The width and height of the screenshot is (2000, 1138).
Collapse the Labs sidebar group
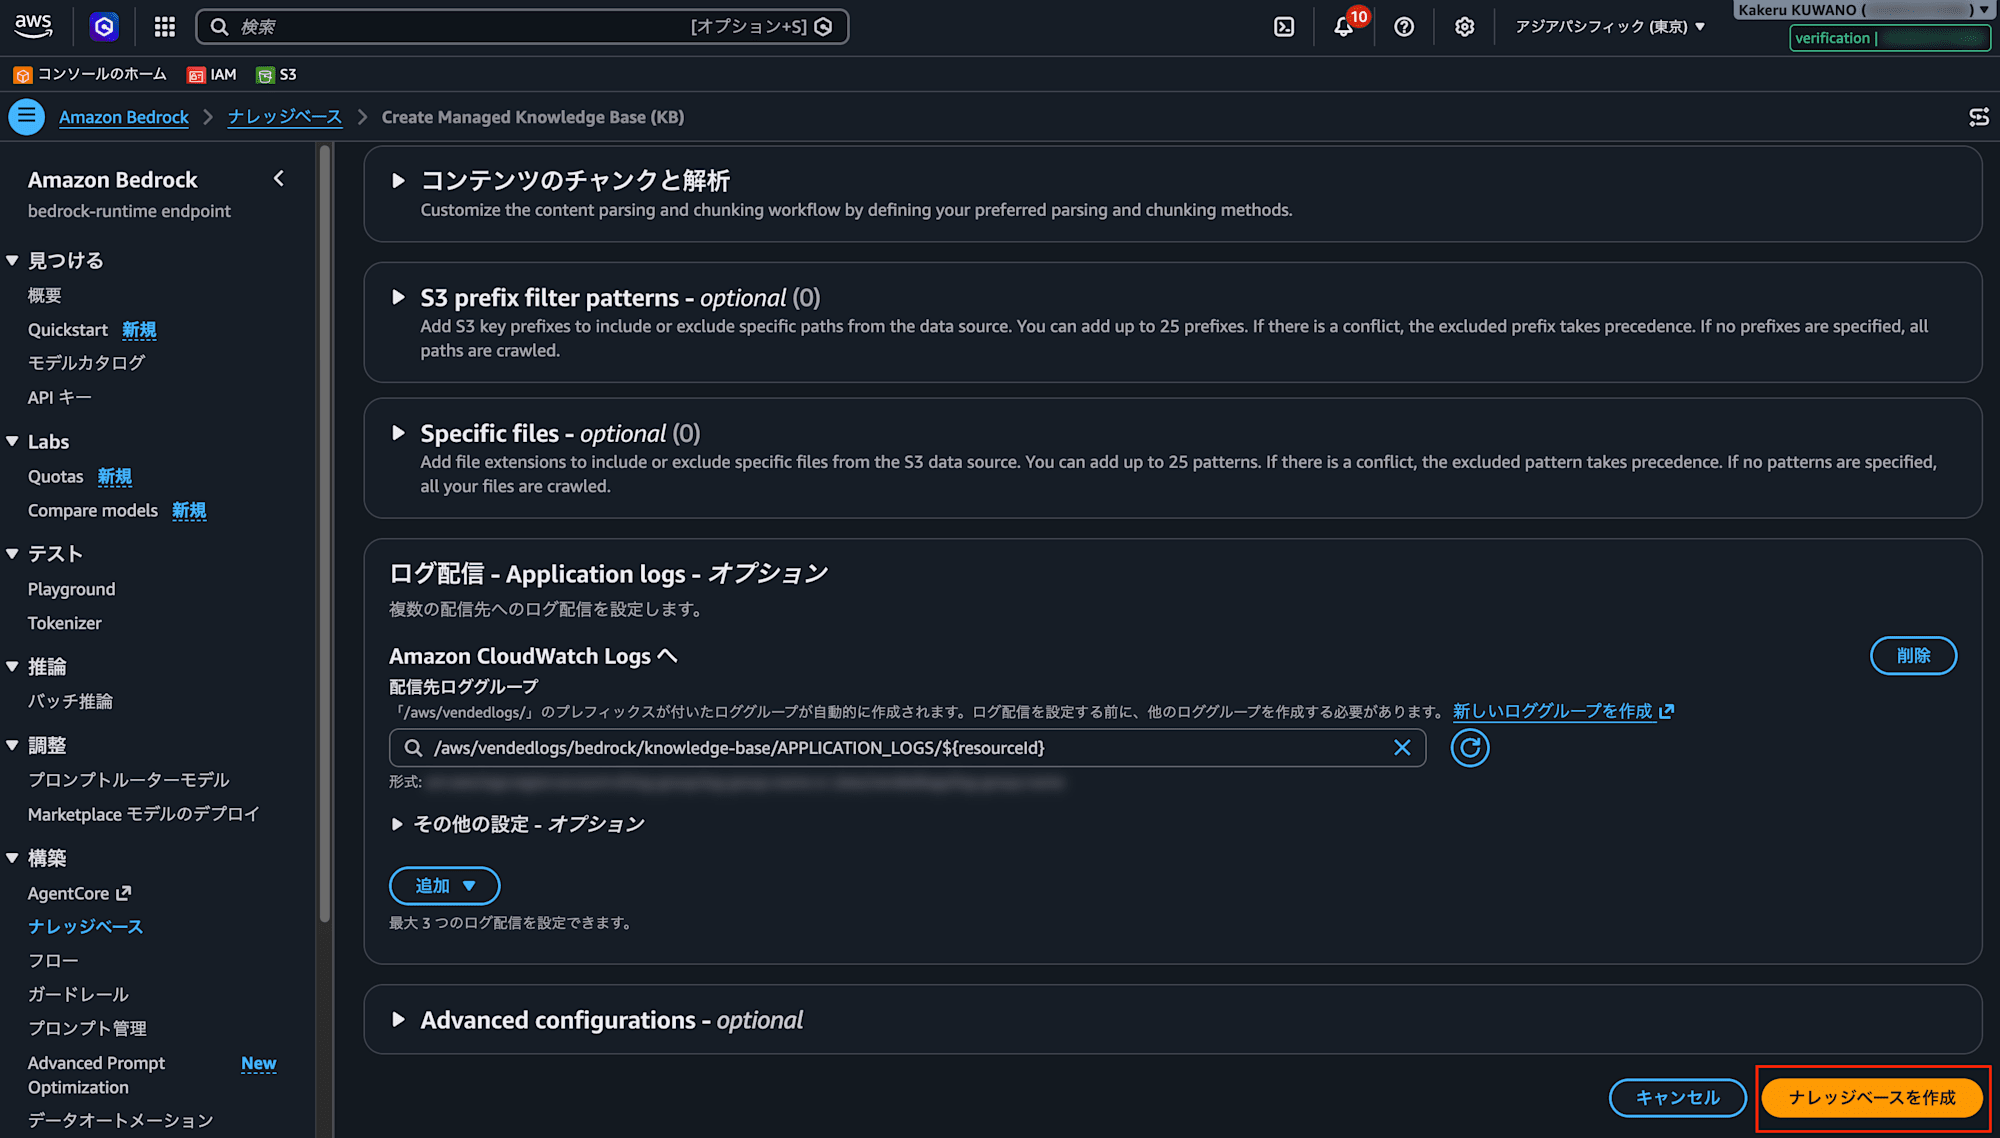pos(12,442)
